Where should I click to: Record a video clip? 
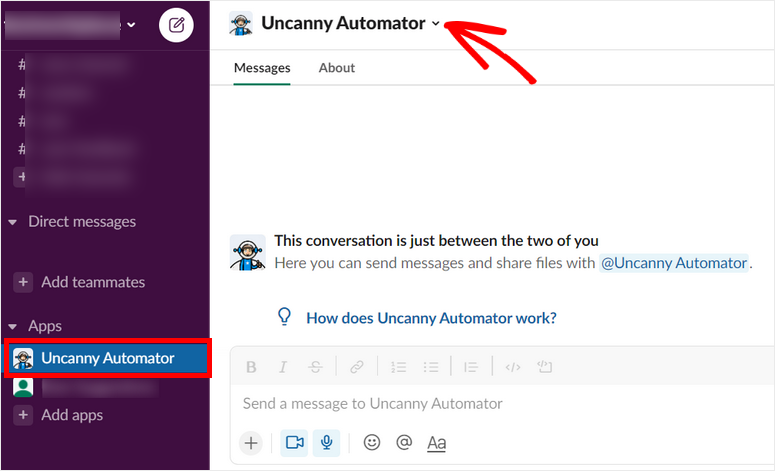coord(294,442)
